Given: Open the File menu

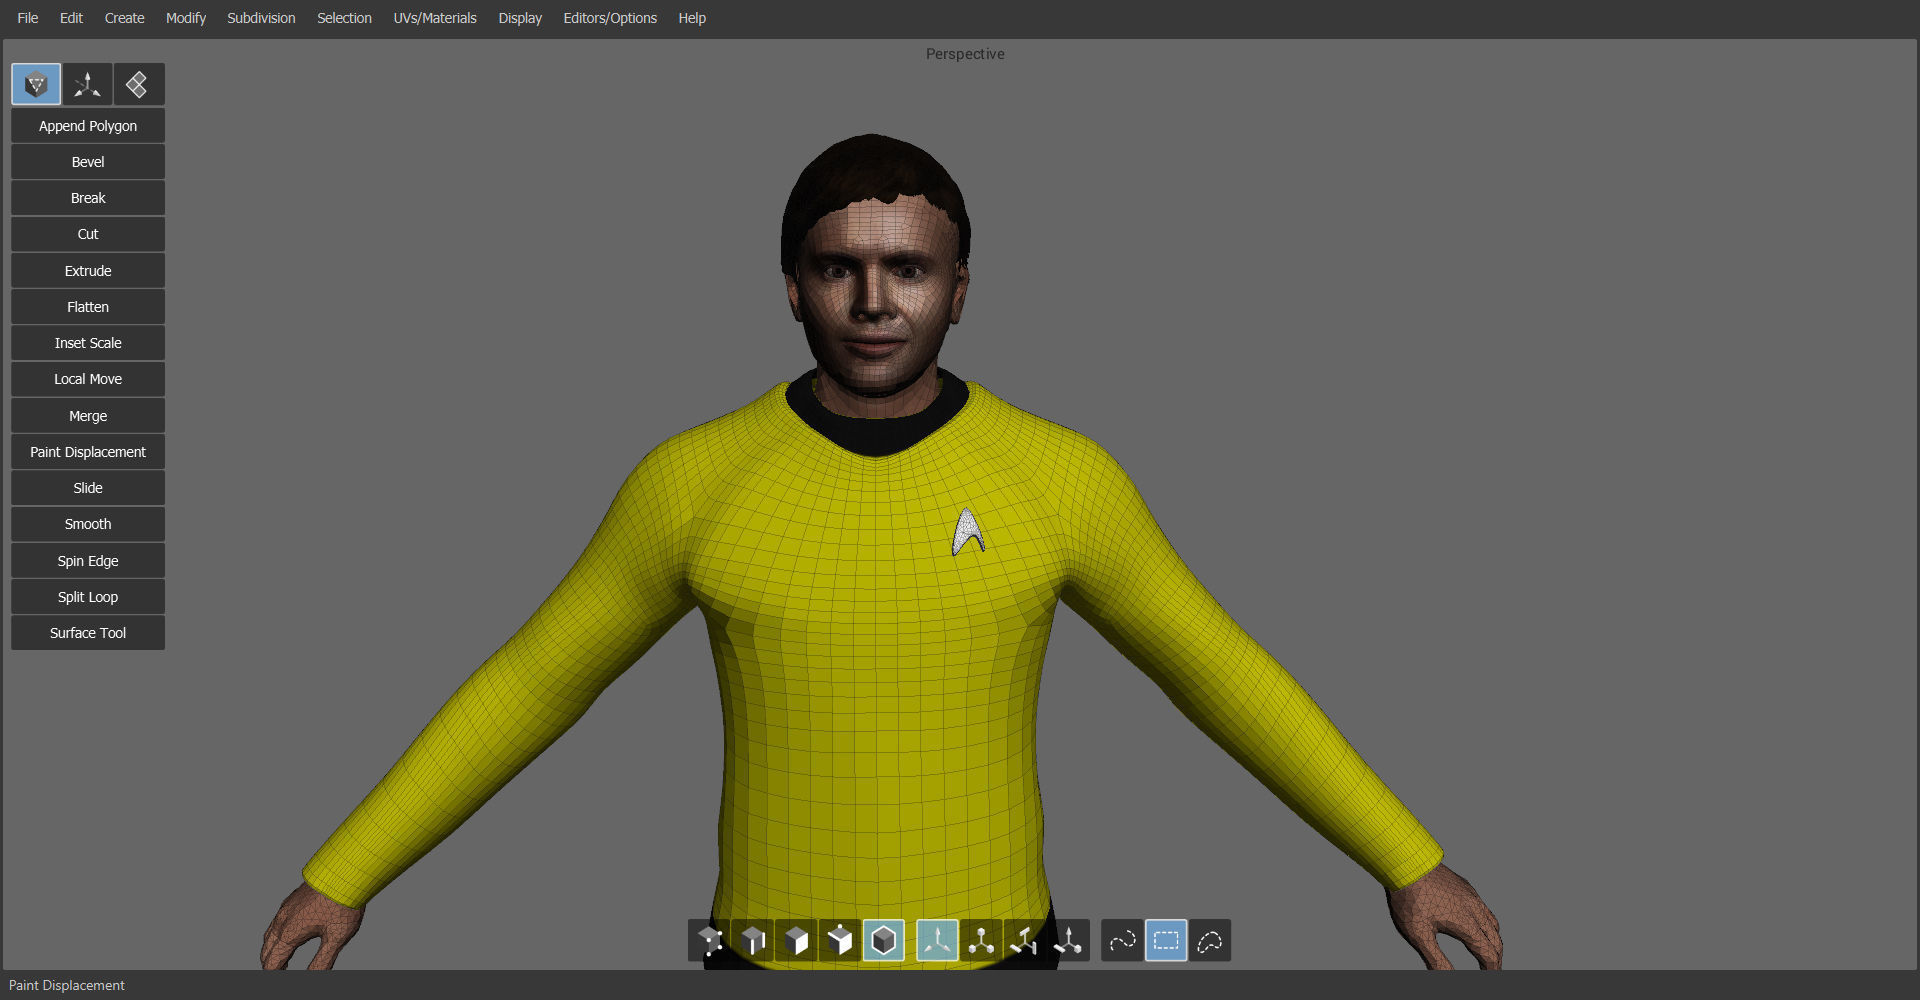Looking at the screenshot, I should [x=28, y=18].
